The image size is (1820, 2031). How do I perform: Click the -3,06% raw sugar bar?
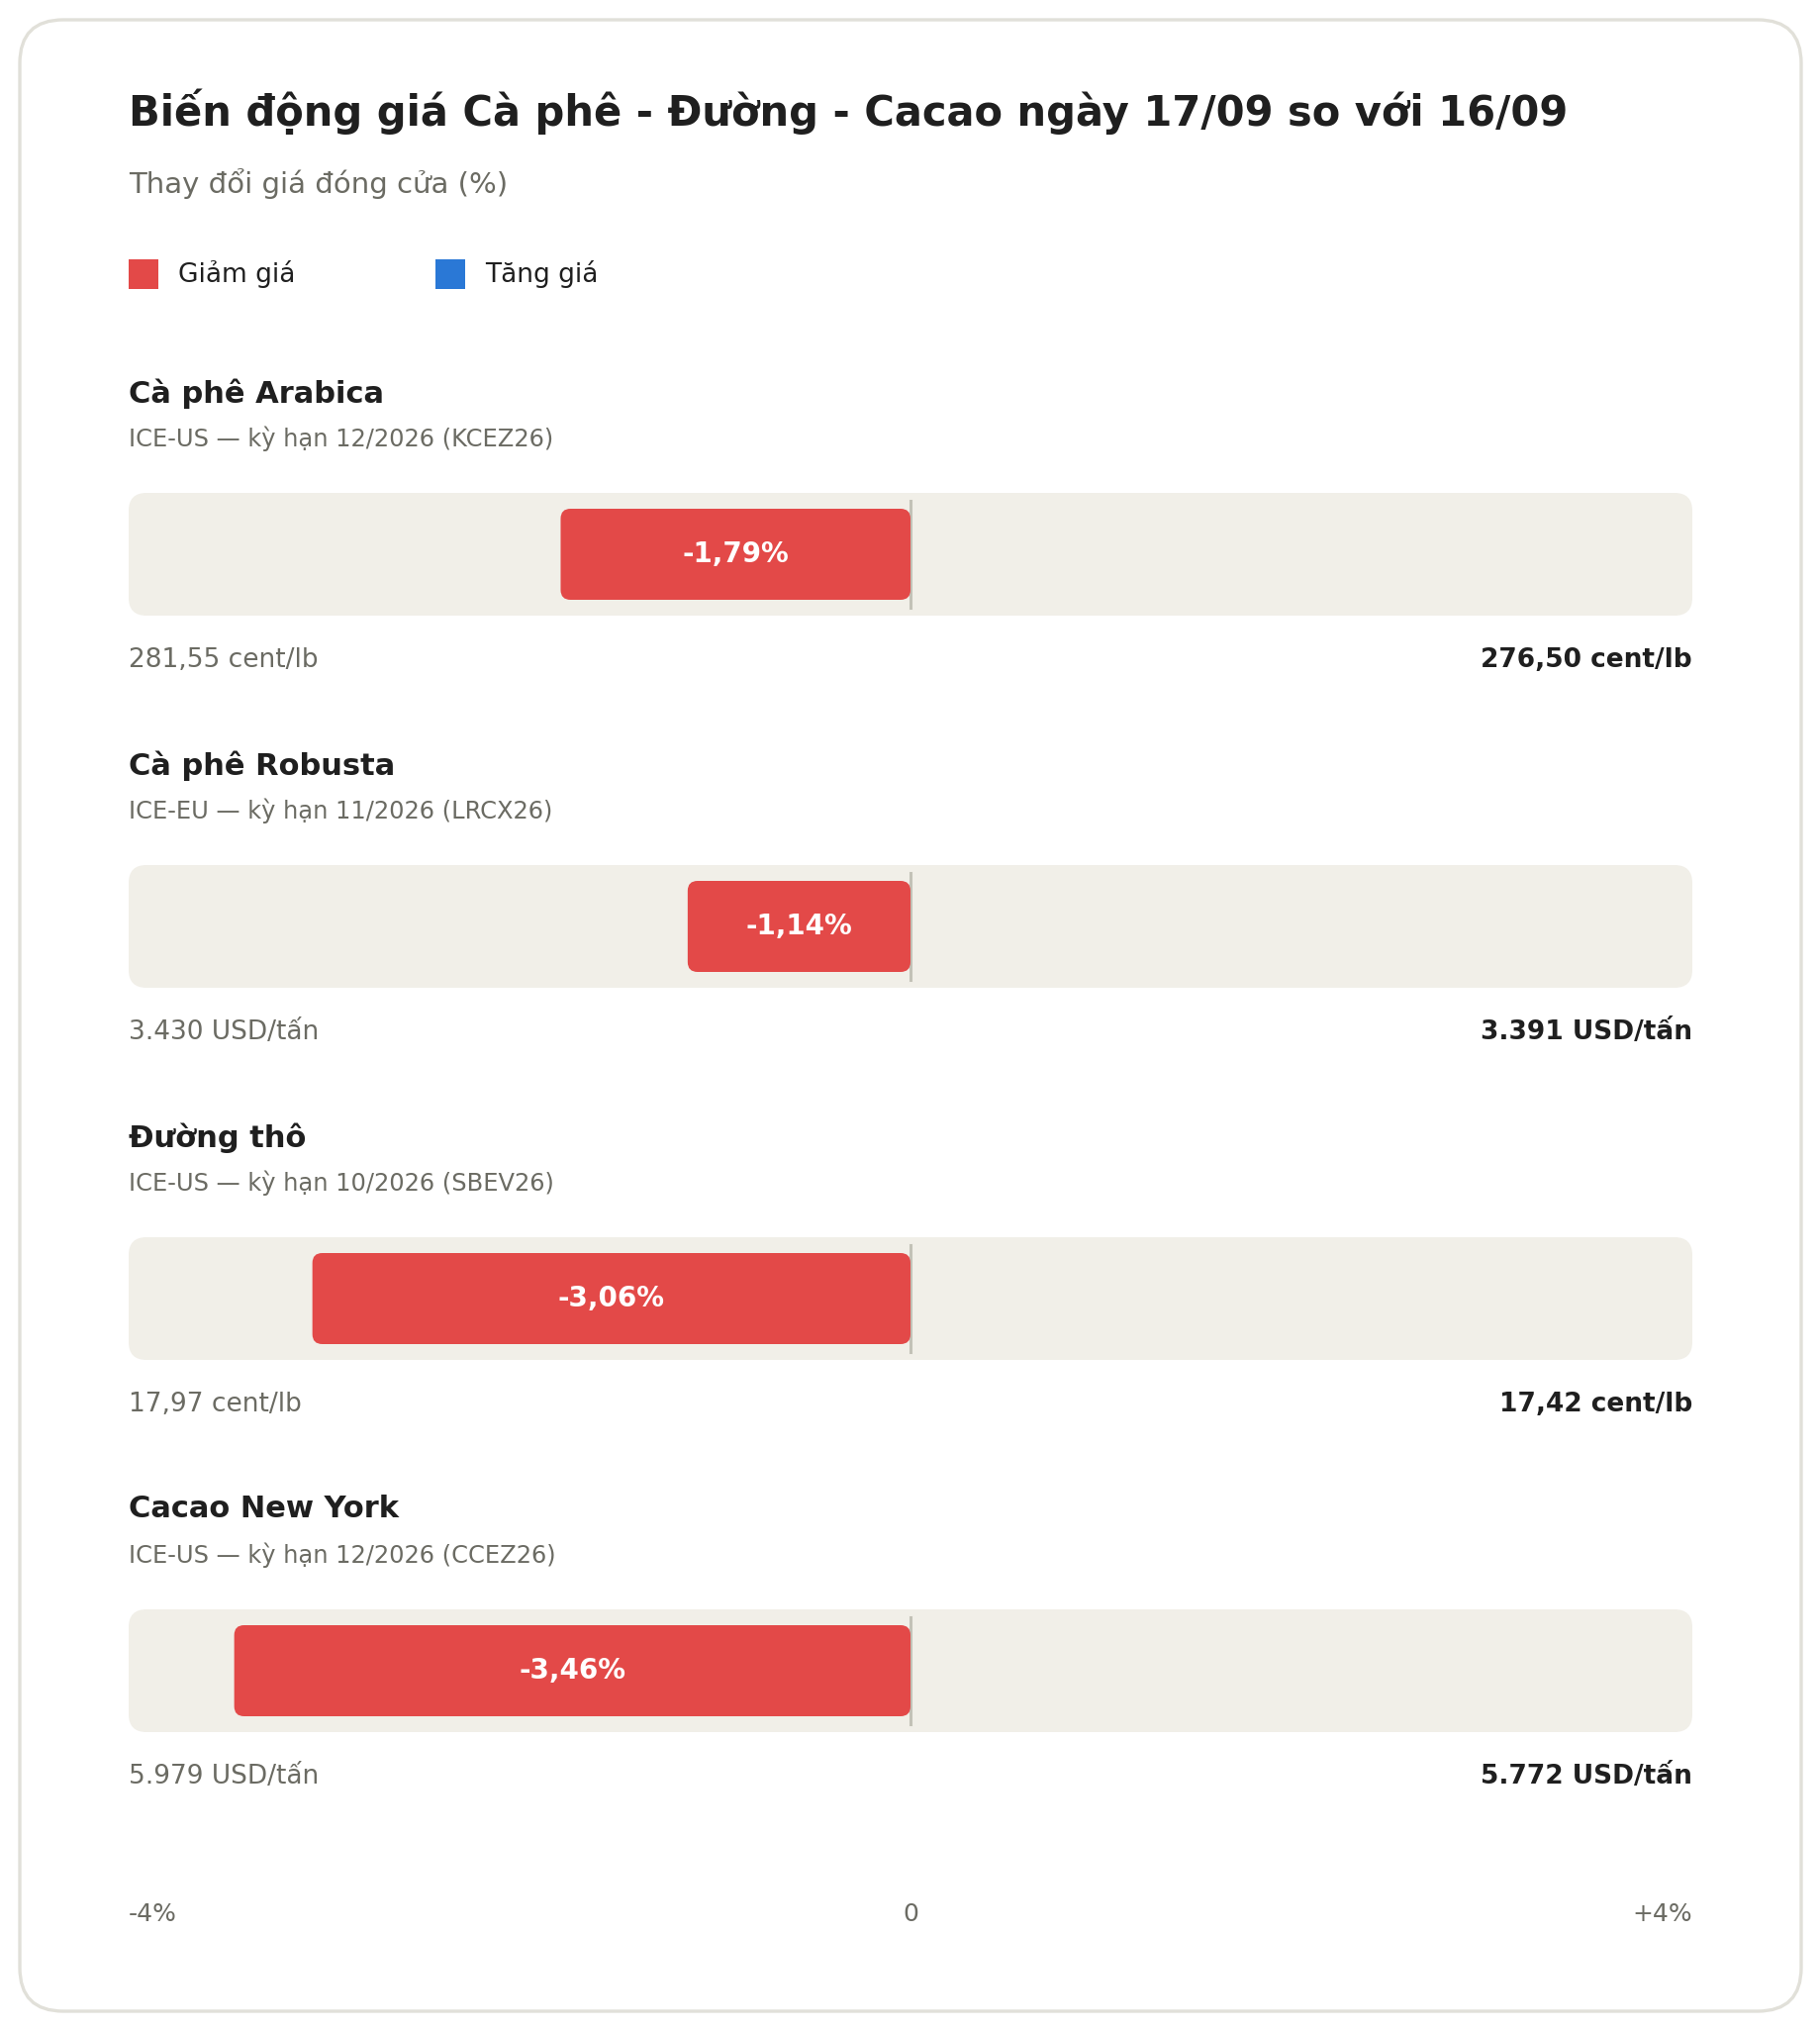611,1298
